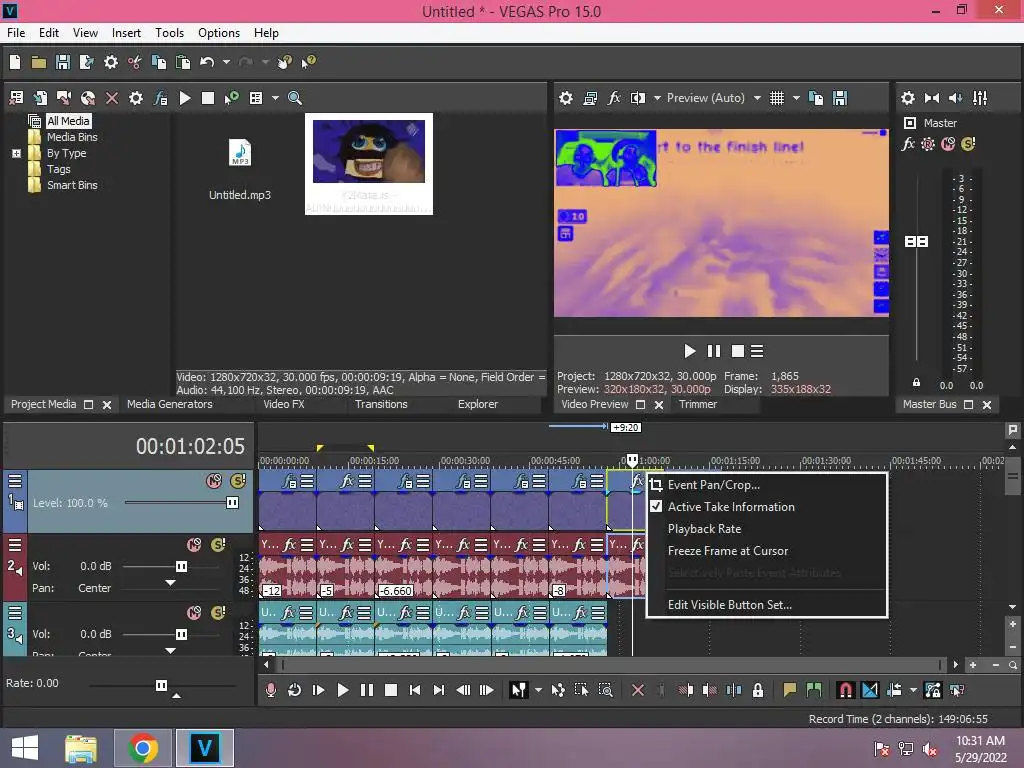Click the Undo arrow button

point(207,62)
